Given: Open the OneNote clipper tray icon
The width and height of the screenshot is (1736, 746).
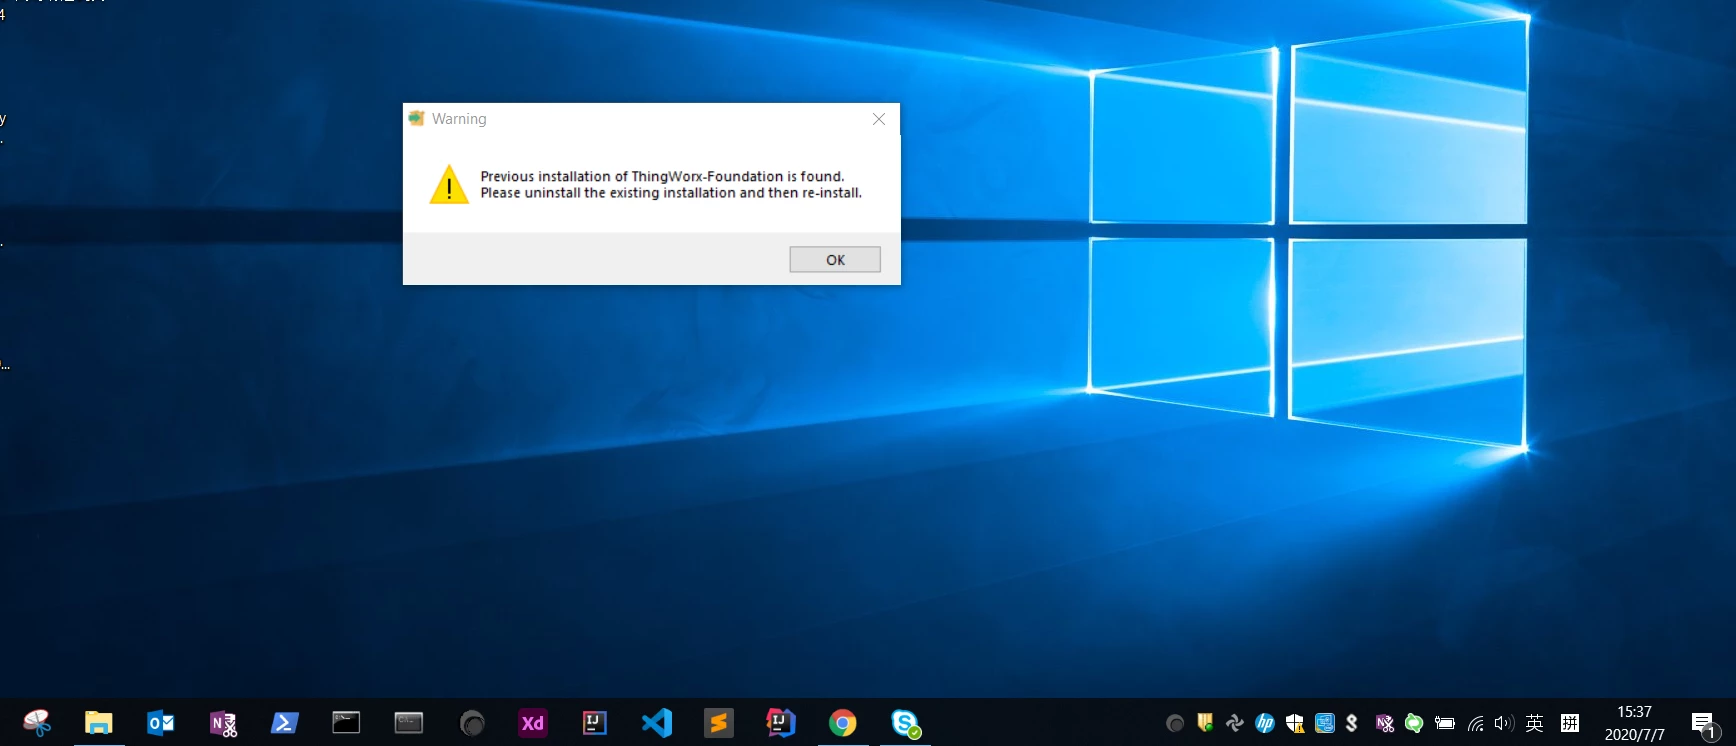Looking at the screenshot, I should (x=1385, y=723).
